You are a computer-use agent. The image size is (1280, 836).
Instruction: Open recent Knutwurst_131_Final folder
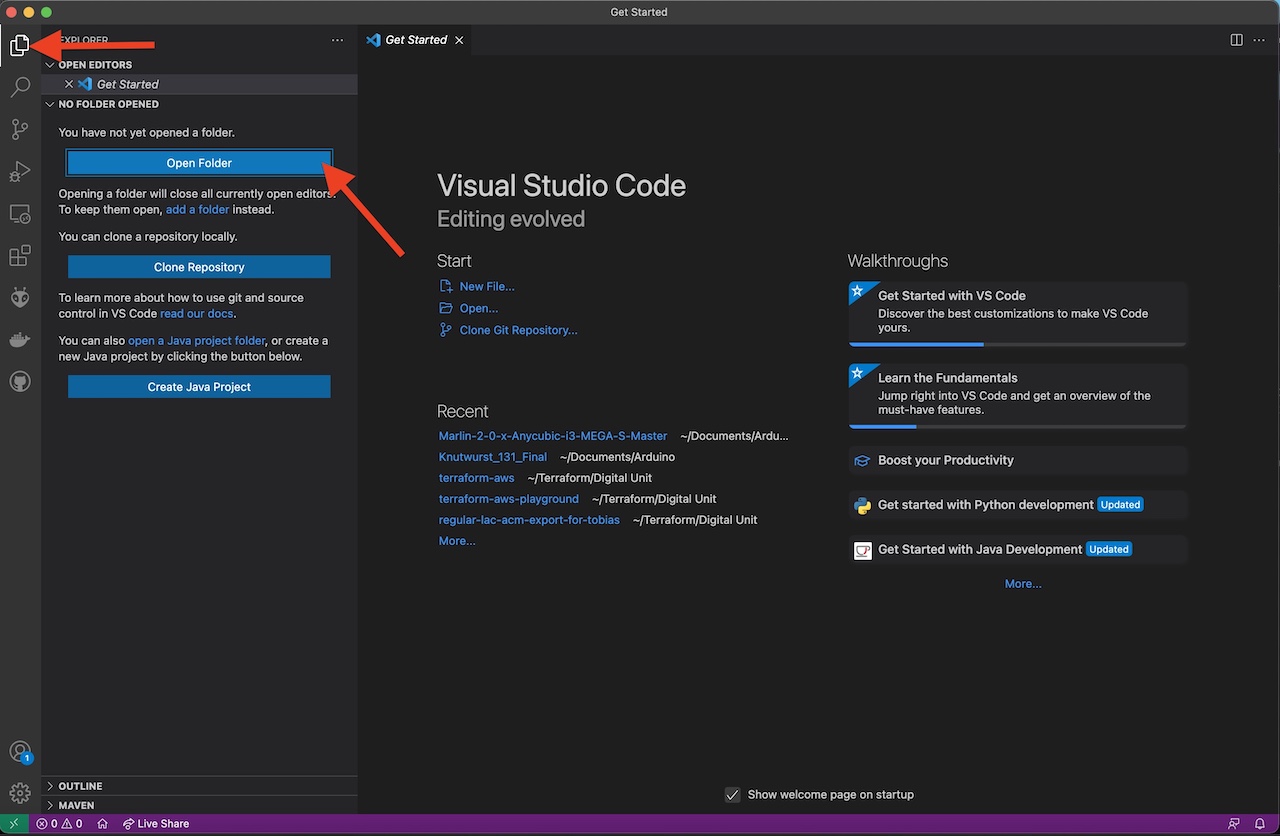493,457
